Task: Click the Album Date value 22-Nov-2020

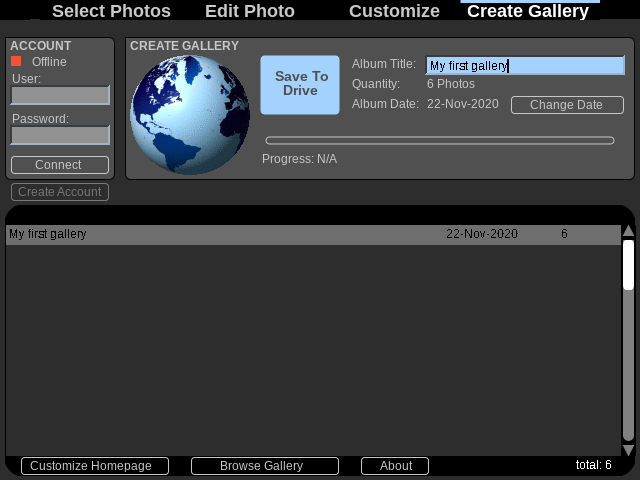Action: tap(462, 104)
